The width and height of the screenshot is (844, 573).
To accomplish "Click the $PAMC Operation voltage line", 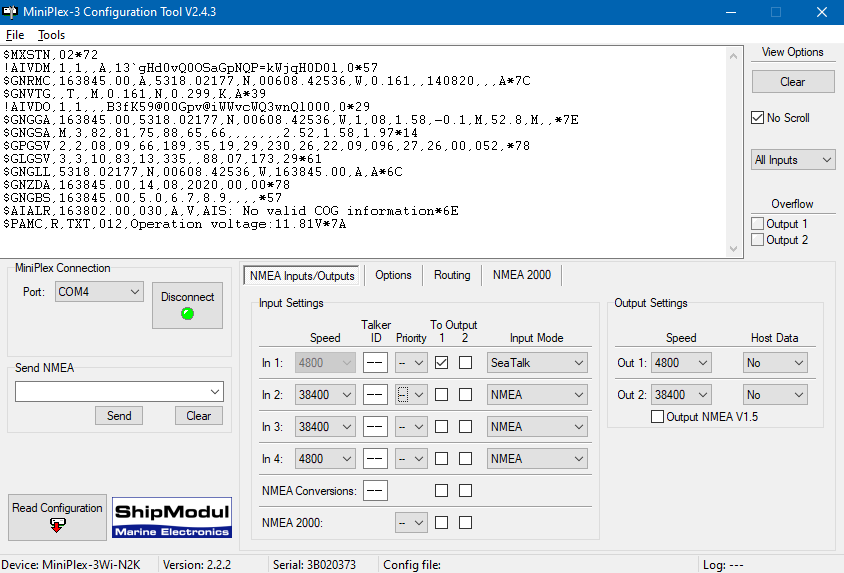I will coord(174,224).
